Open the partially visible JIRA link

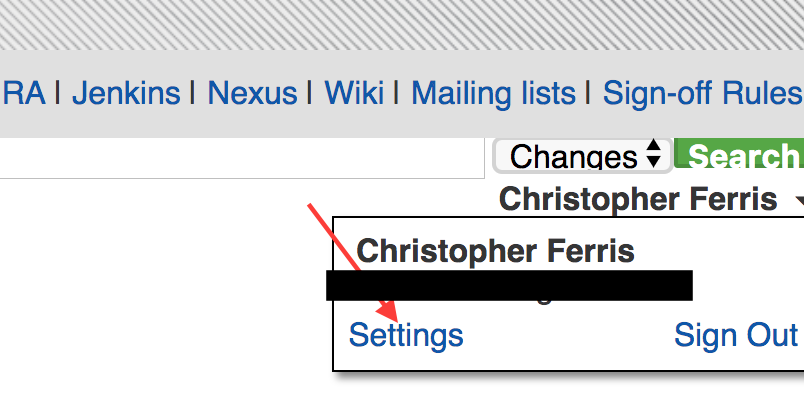[23, 93]
